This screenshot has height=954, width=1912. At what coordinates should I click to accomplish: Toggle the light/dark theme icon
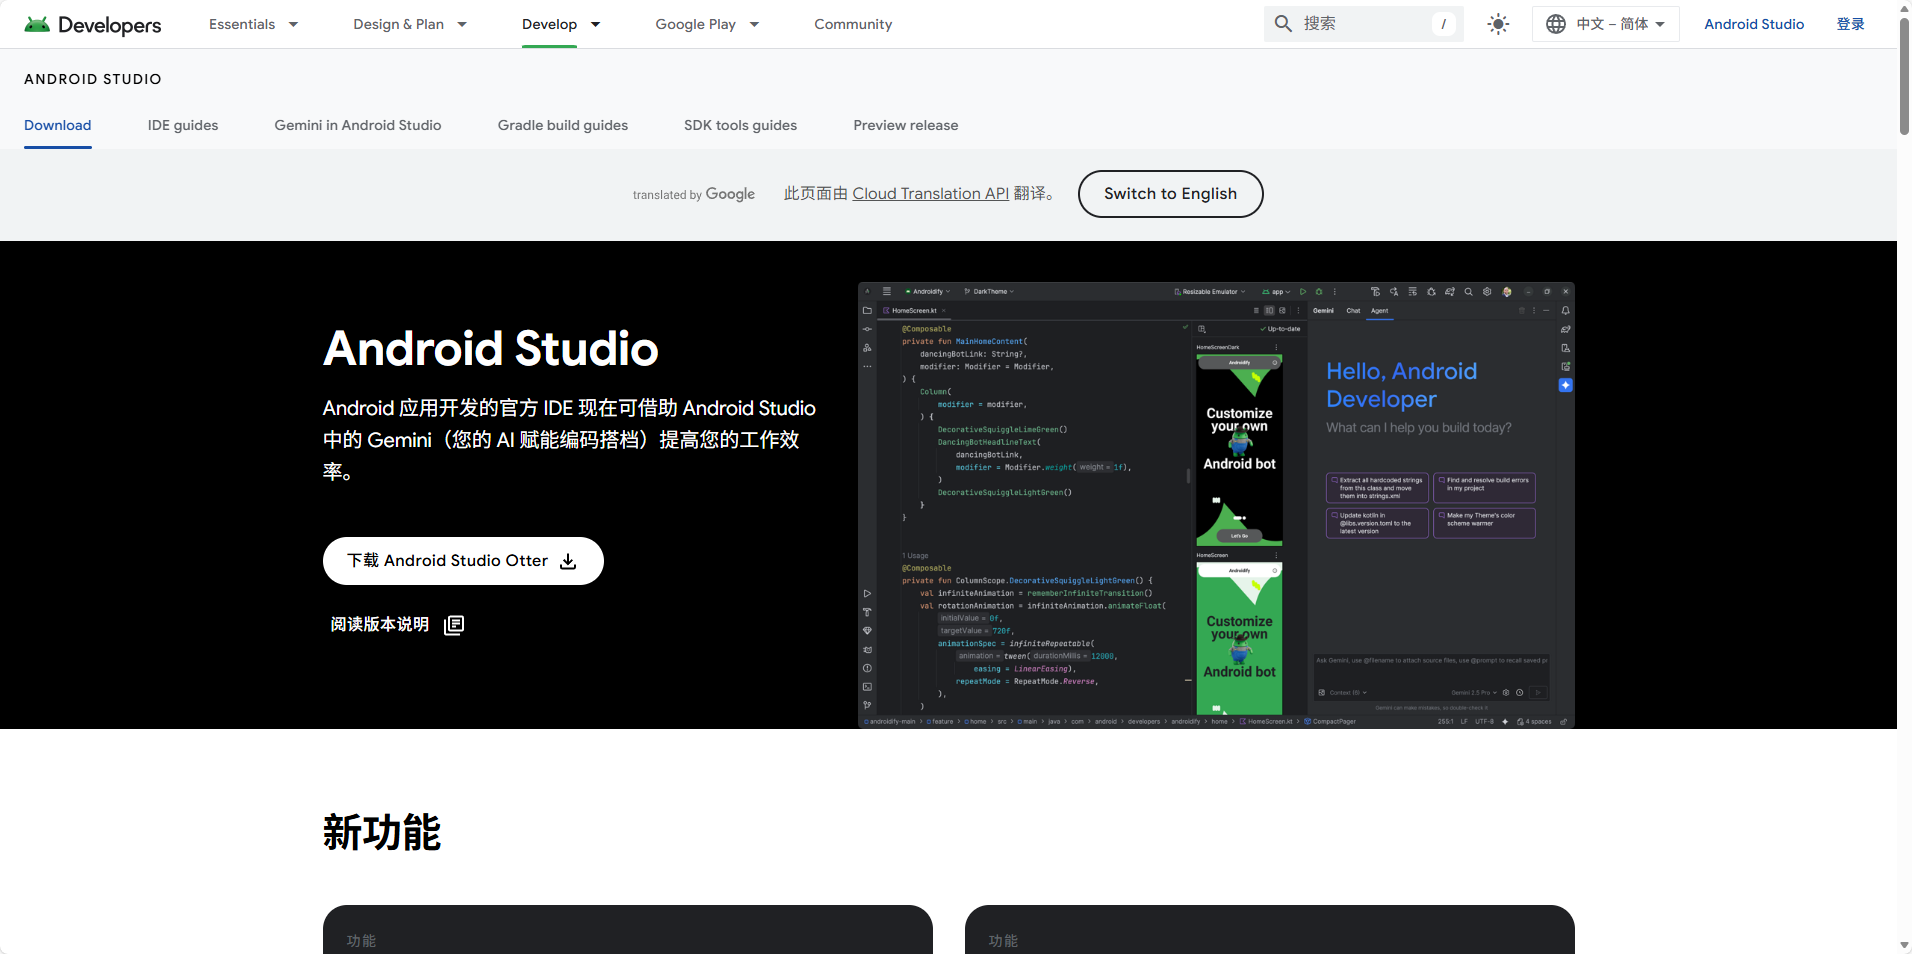tap(1497, 24)
